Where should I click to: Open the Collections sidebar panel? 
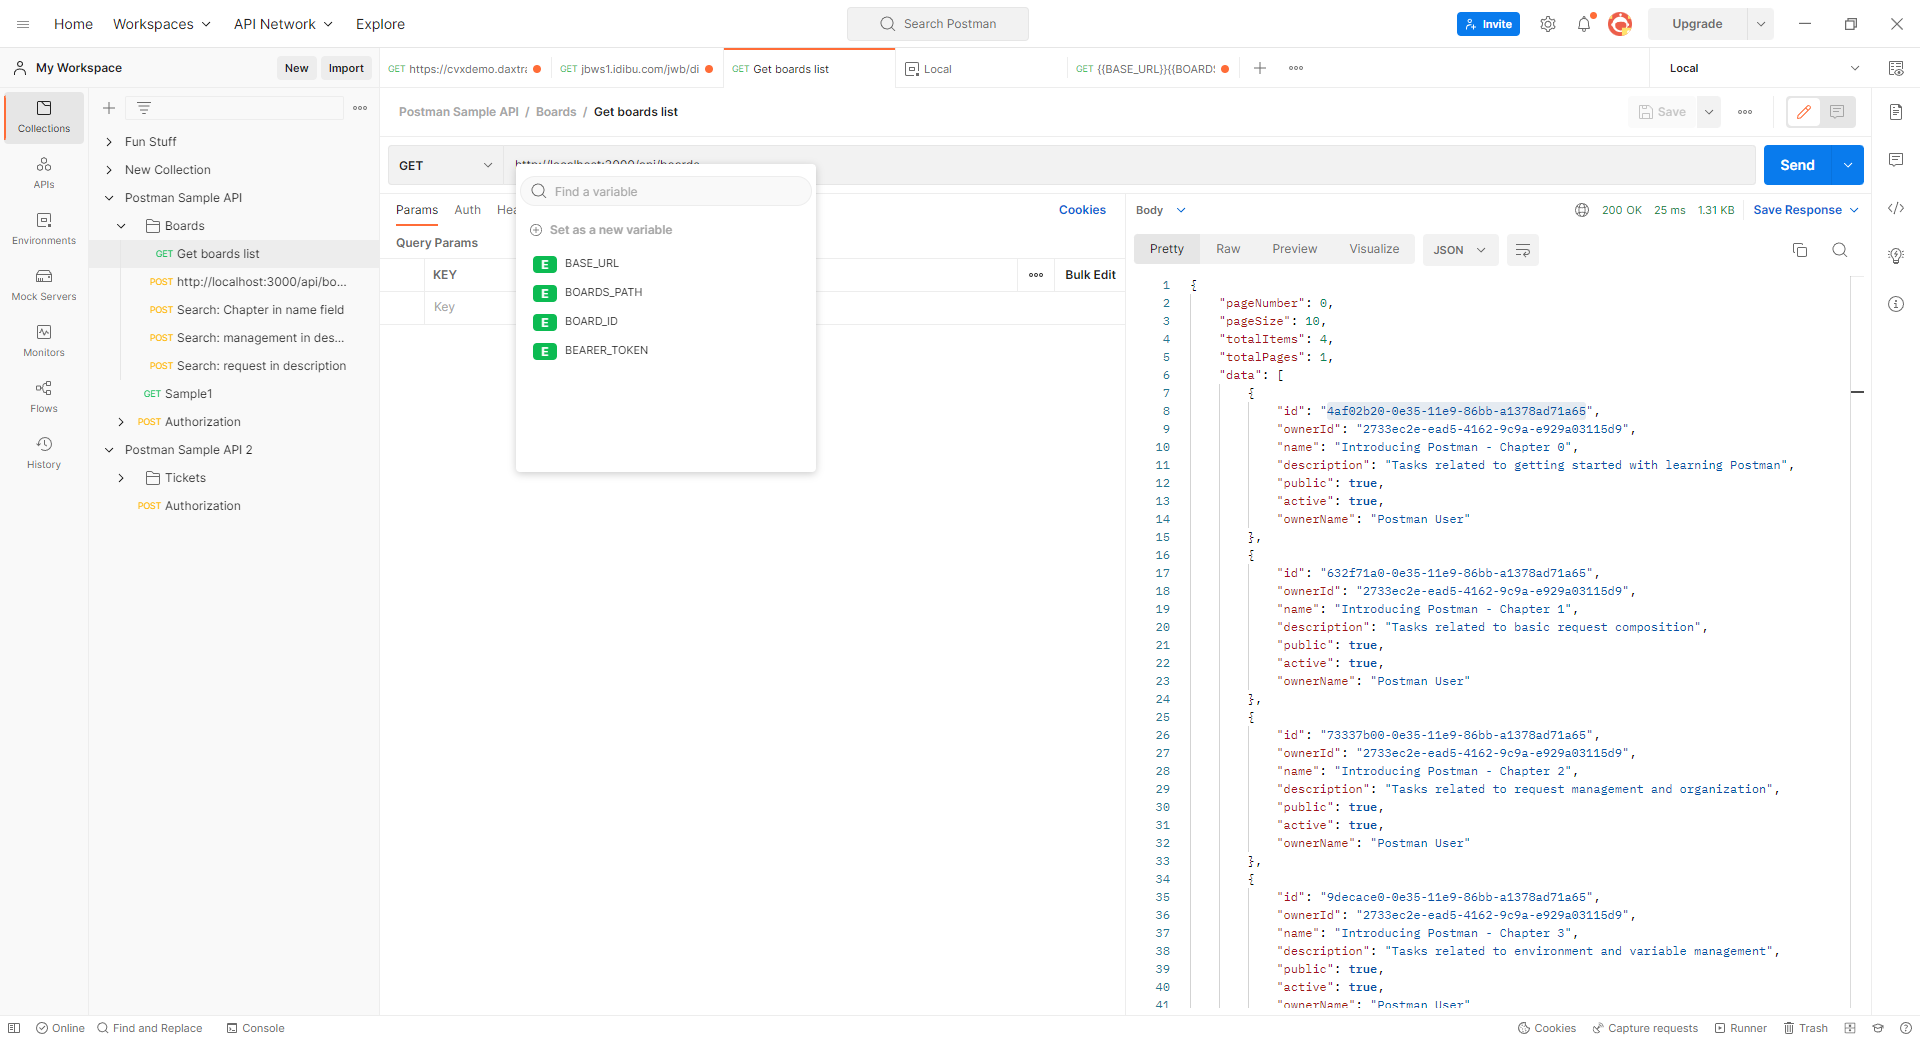44,117
